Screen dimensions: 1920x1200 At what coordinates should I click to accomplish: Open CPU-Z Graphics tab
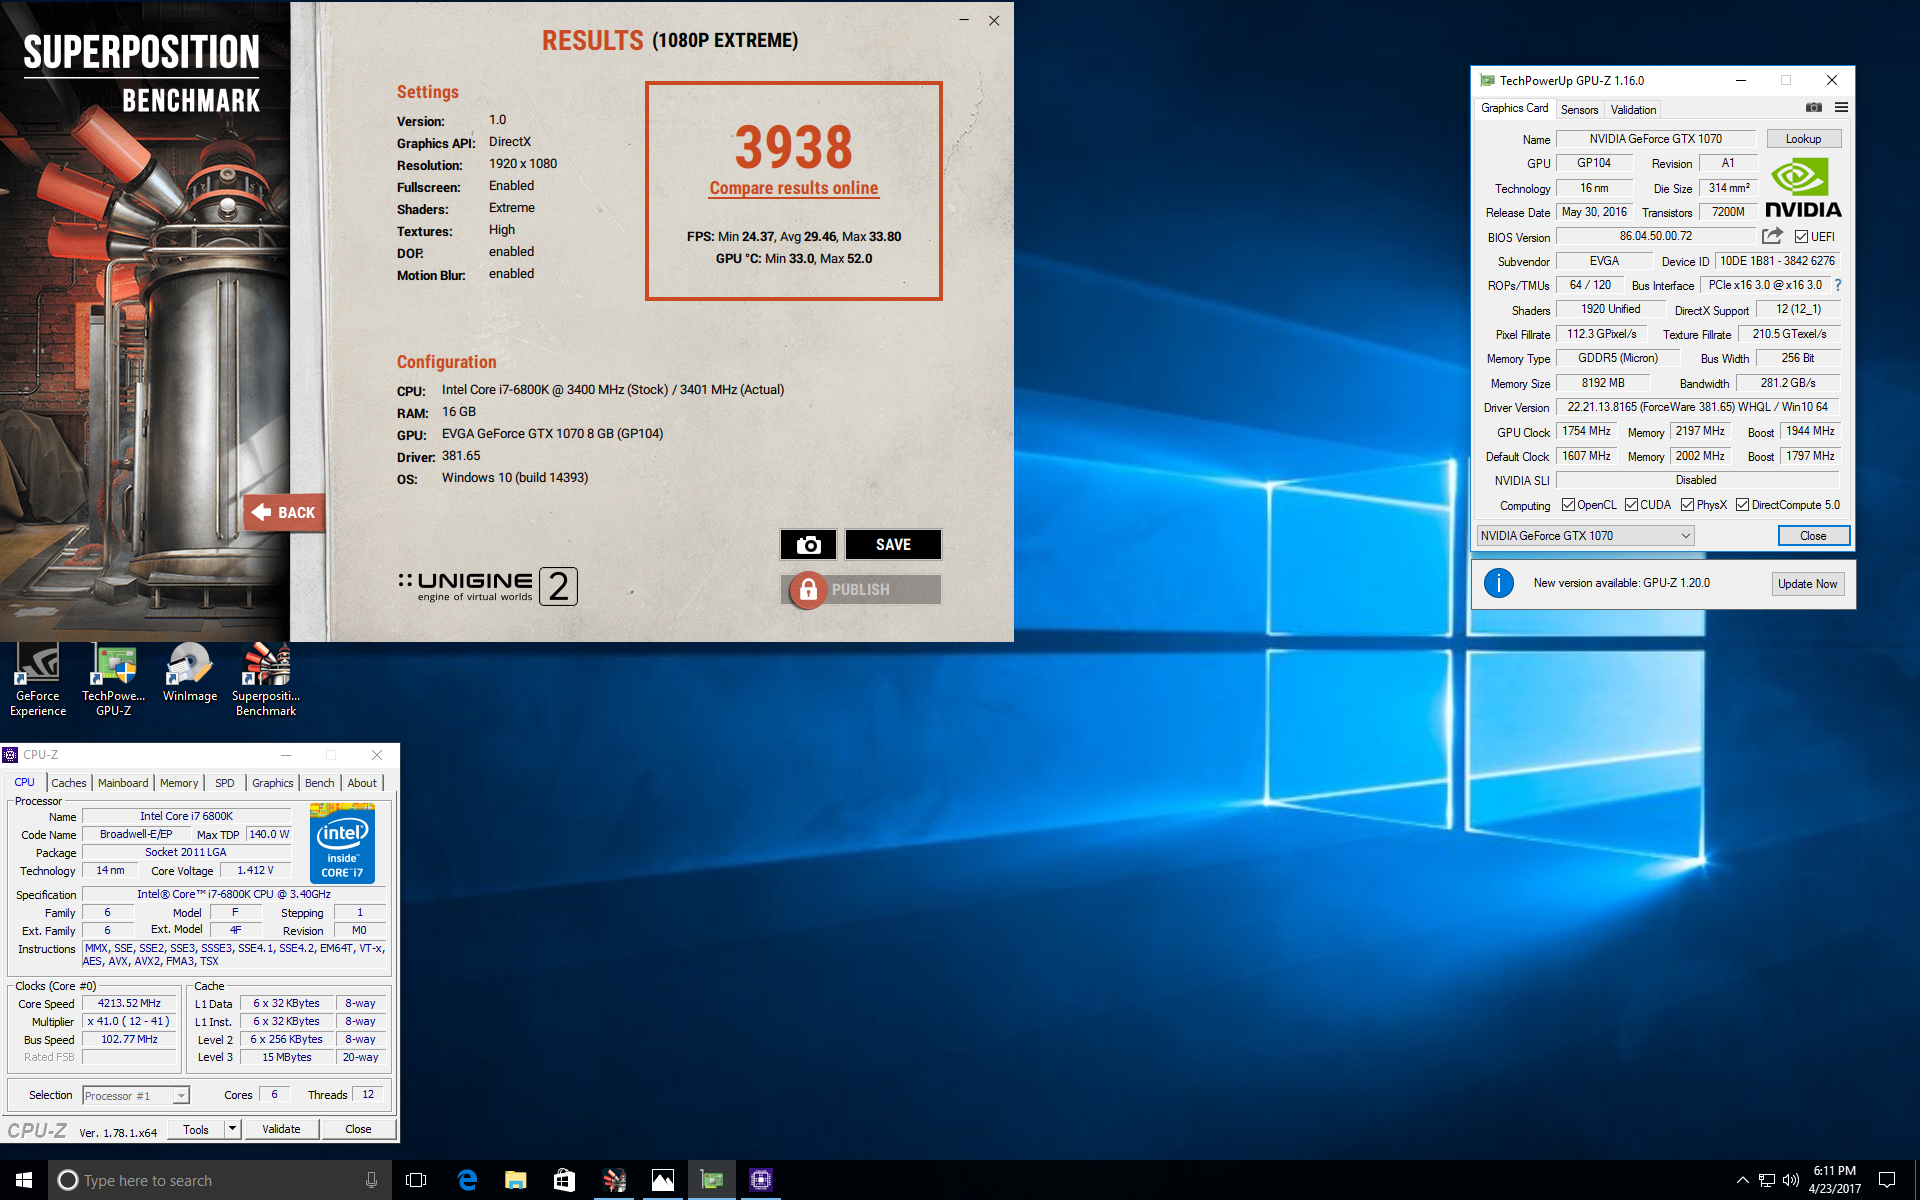click(272, 783)
